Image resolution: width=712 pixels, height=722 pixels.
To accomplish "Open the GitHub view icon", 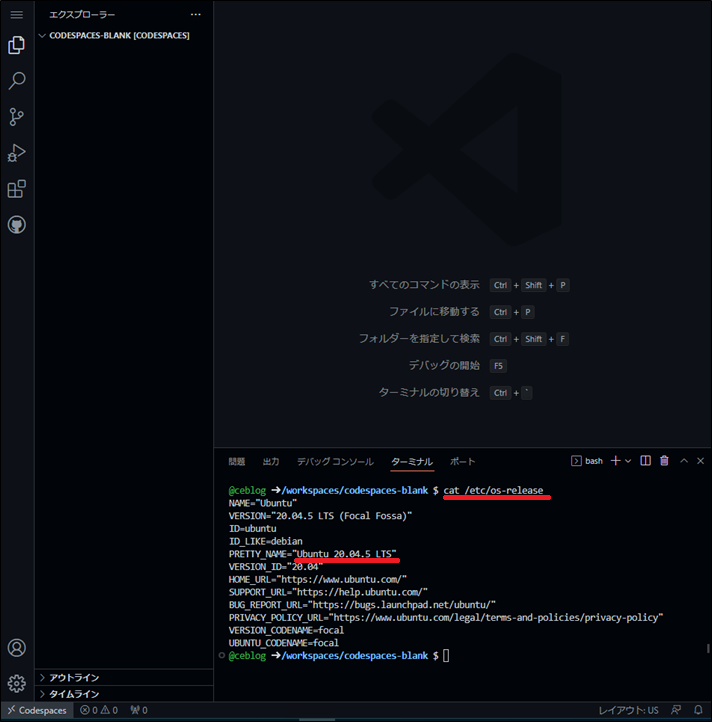I will [x=17, y=225].
